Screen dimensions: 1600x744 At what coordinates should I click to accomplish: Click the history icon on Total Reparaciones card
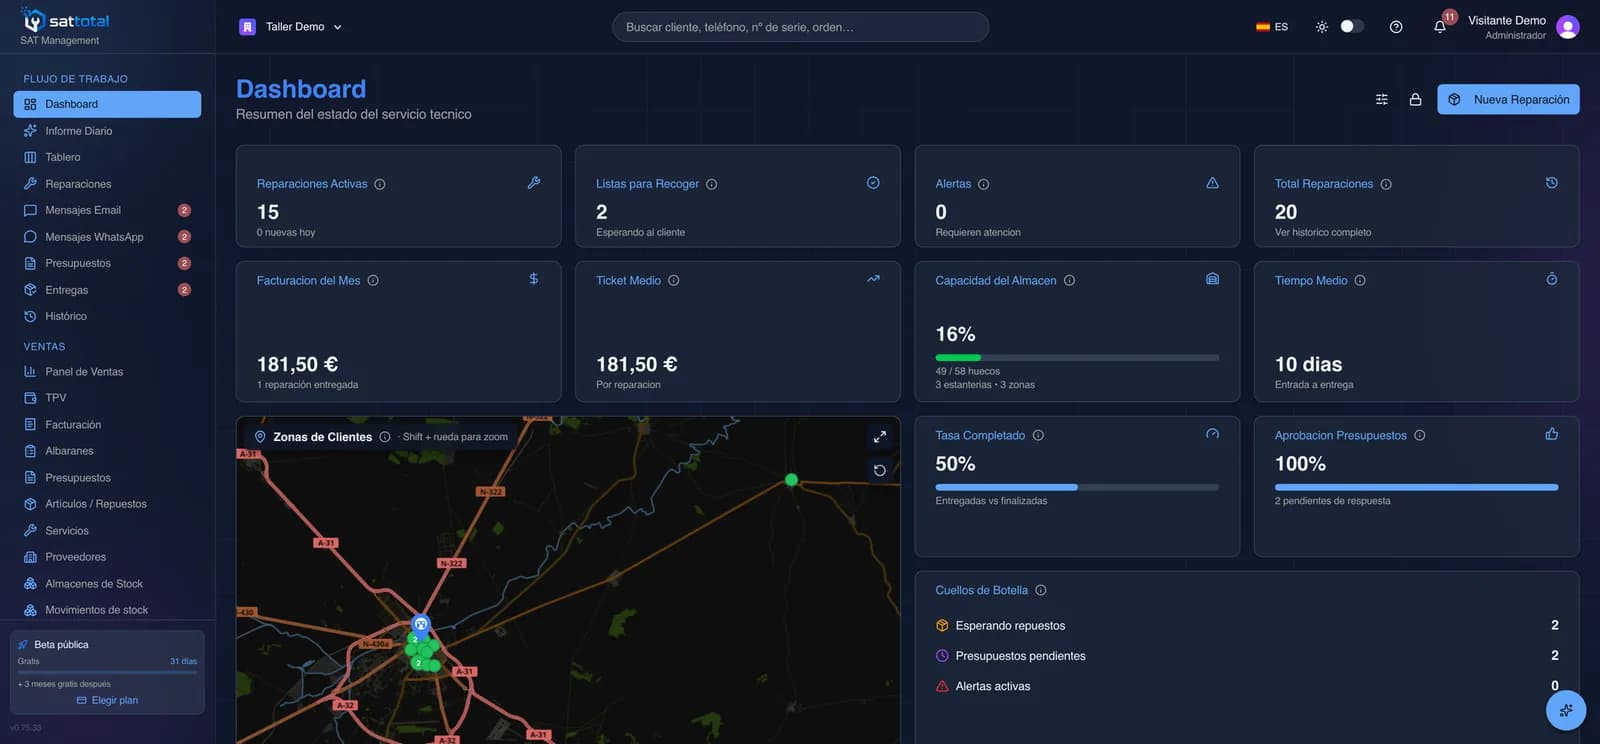pos(1552,183)
